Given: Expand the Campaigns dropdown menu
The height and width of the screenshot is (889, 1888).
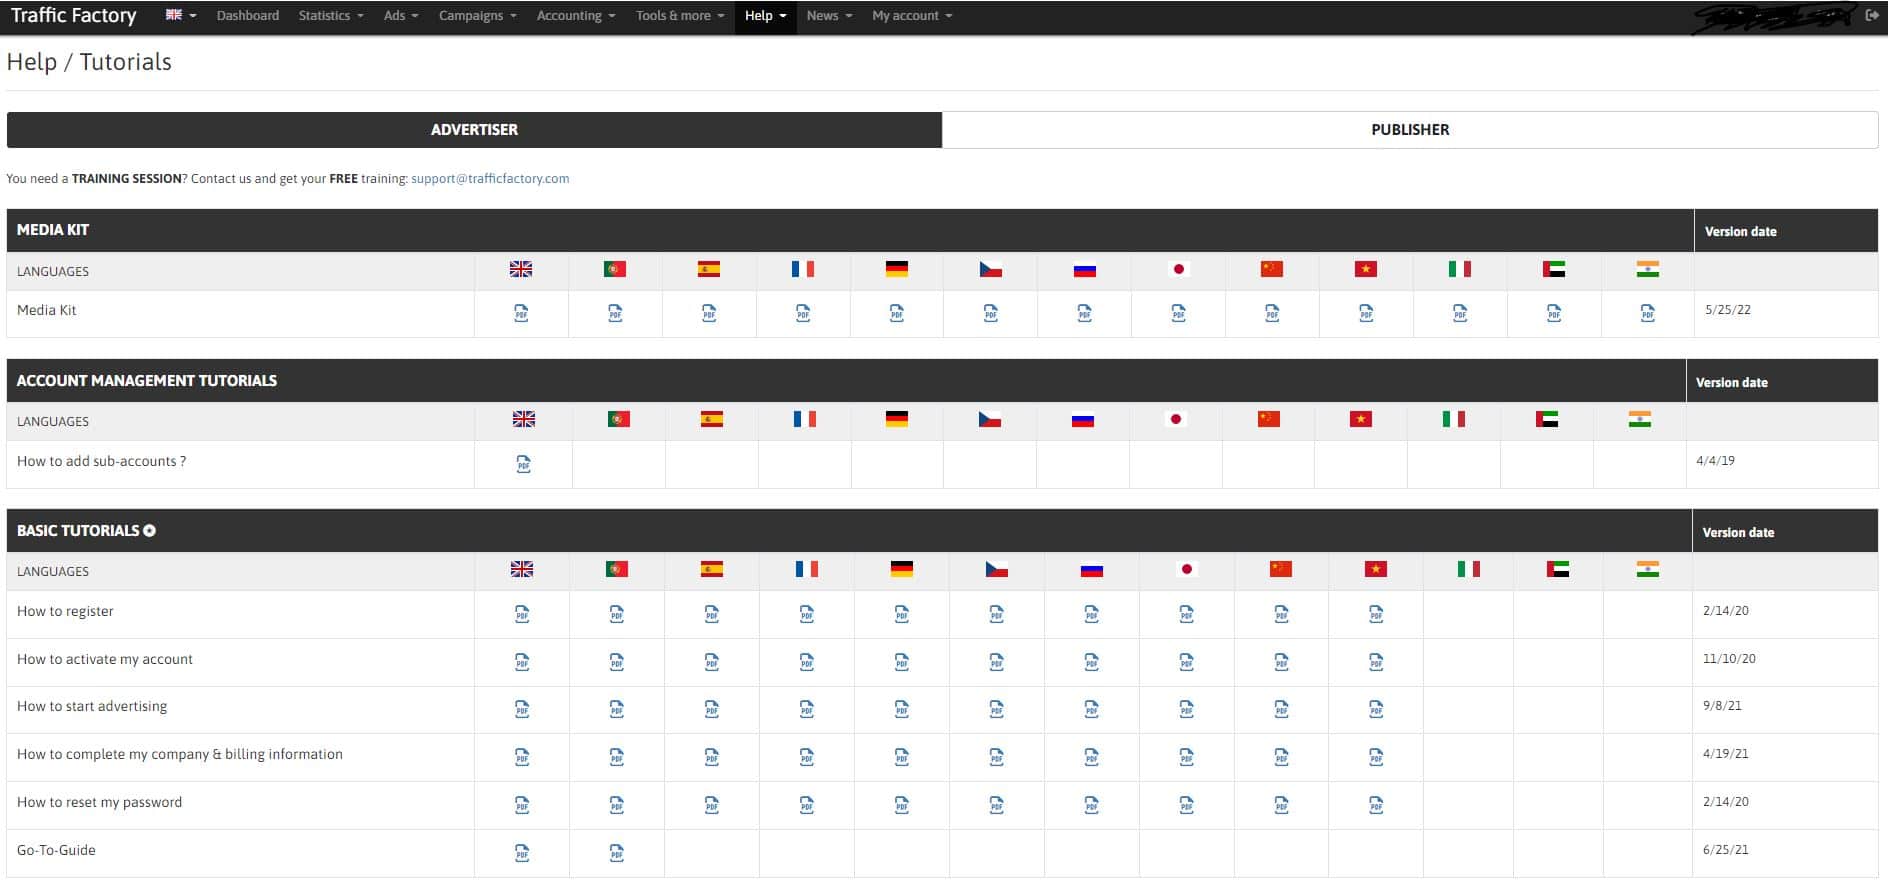Looking at the screenshot, I should click(x=477, y=15).
